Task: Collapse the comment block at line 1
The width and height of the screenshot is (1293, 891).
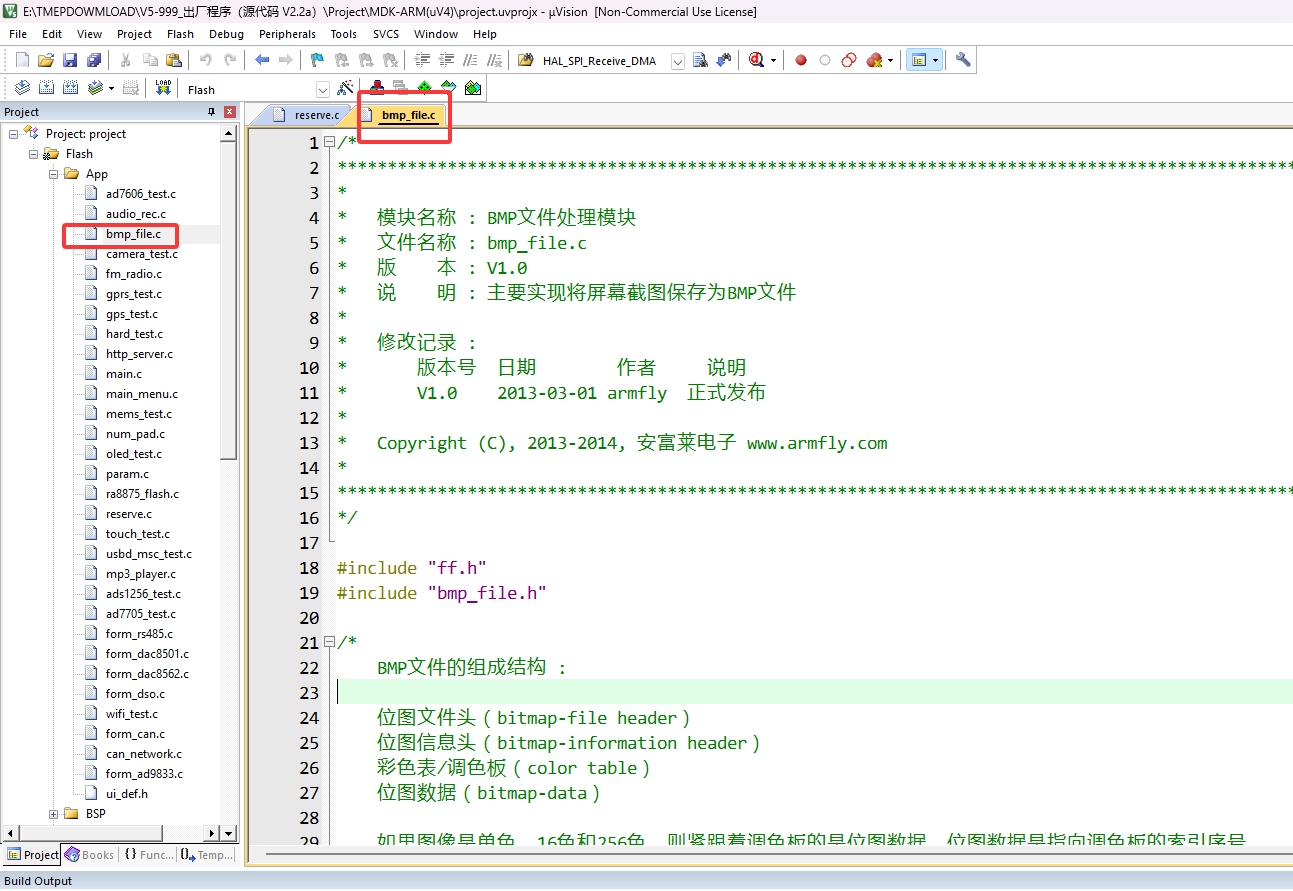Action: coord(329,143)
